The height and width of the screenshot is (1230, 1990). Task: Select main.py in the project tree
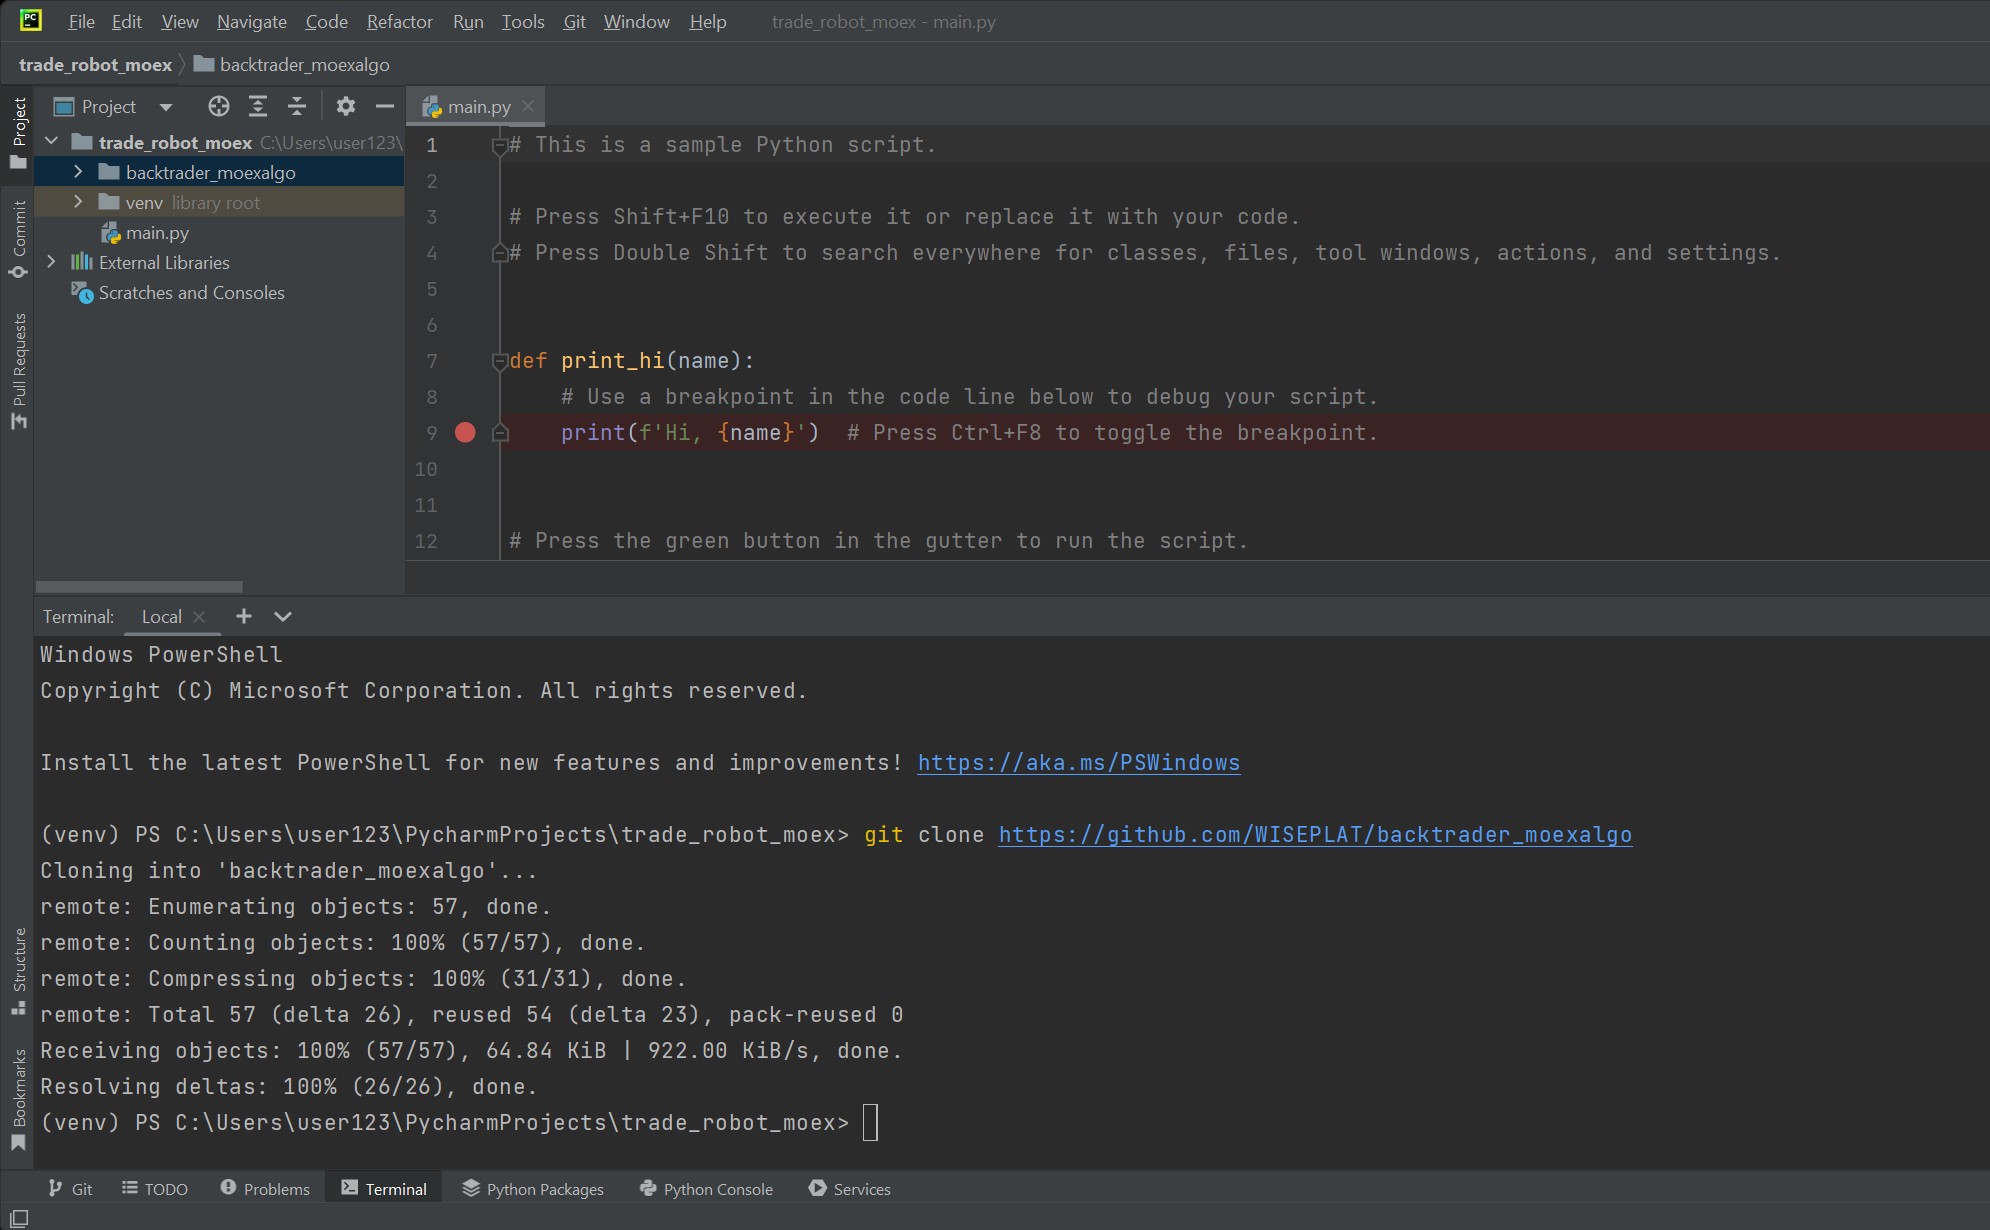coord(156,232)
